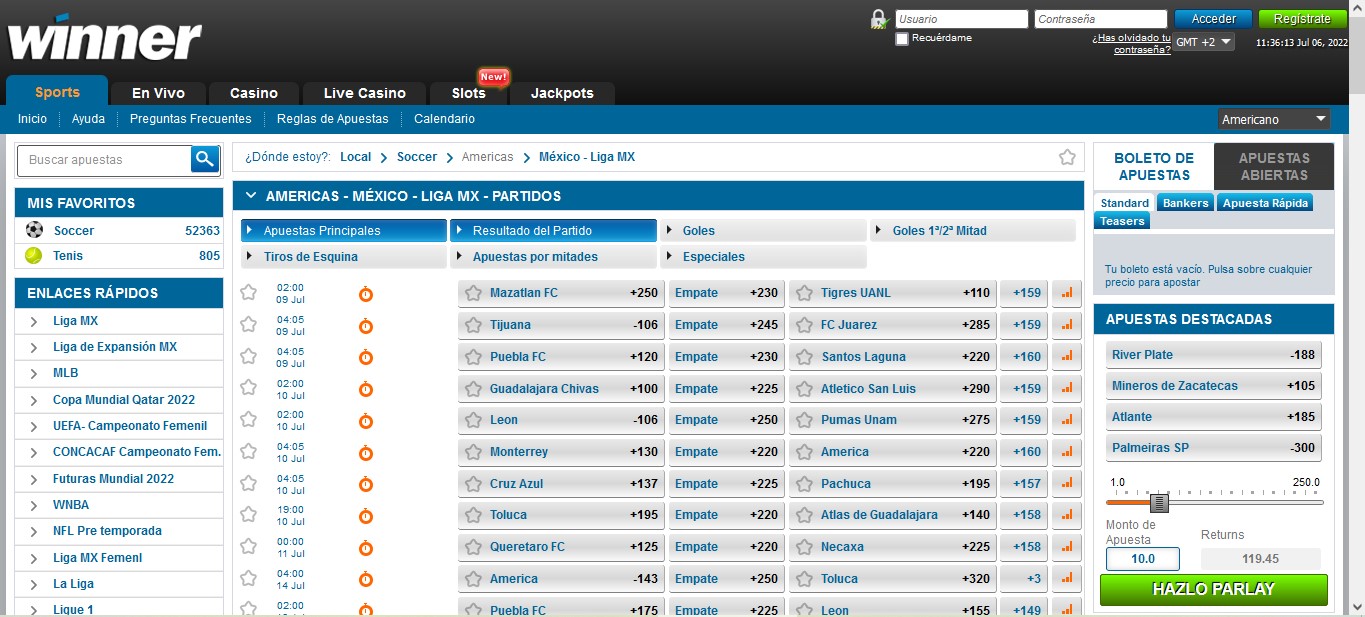Expand Apuestas por mitades market category
The image size is (1365, 617).
(x=553, y=257)
